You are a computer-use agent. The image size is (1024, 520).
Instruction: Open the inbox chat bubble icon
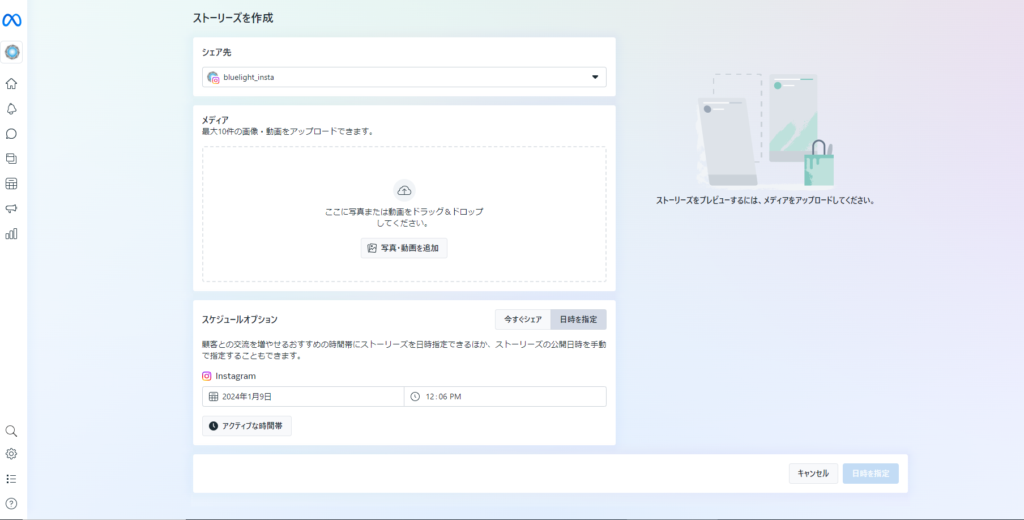12,134
